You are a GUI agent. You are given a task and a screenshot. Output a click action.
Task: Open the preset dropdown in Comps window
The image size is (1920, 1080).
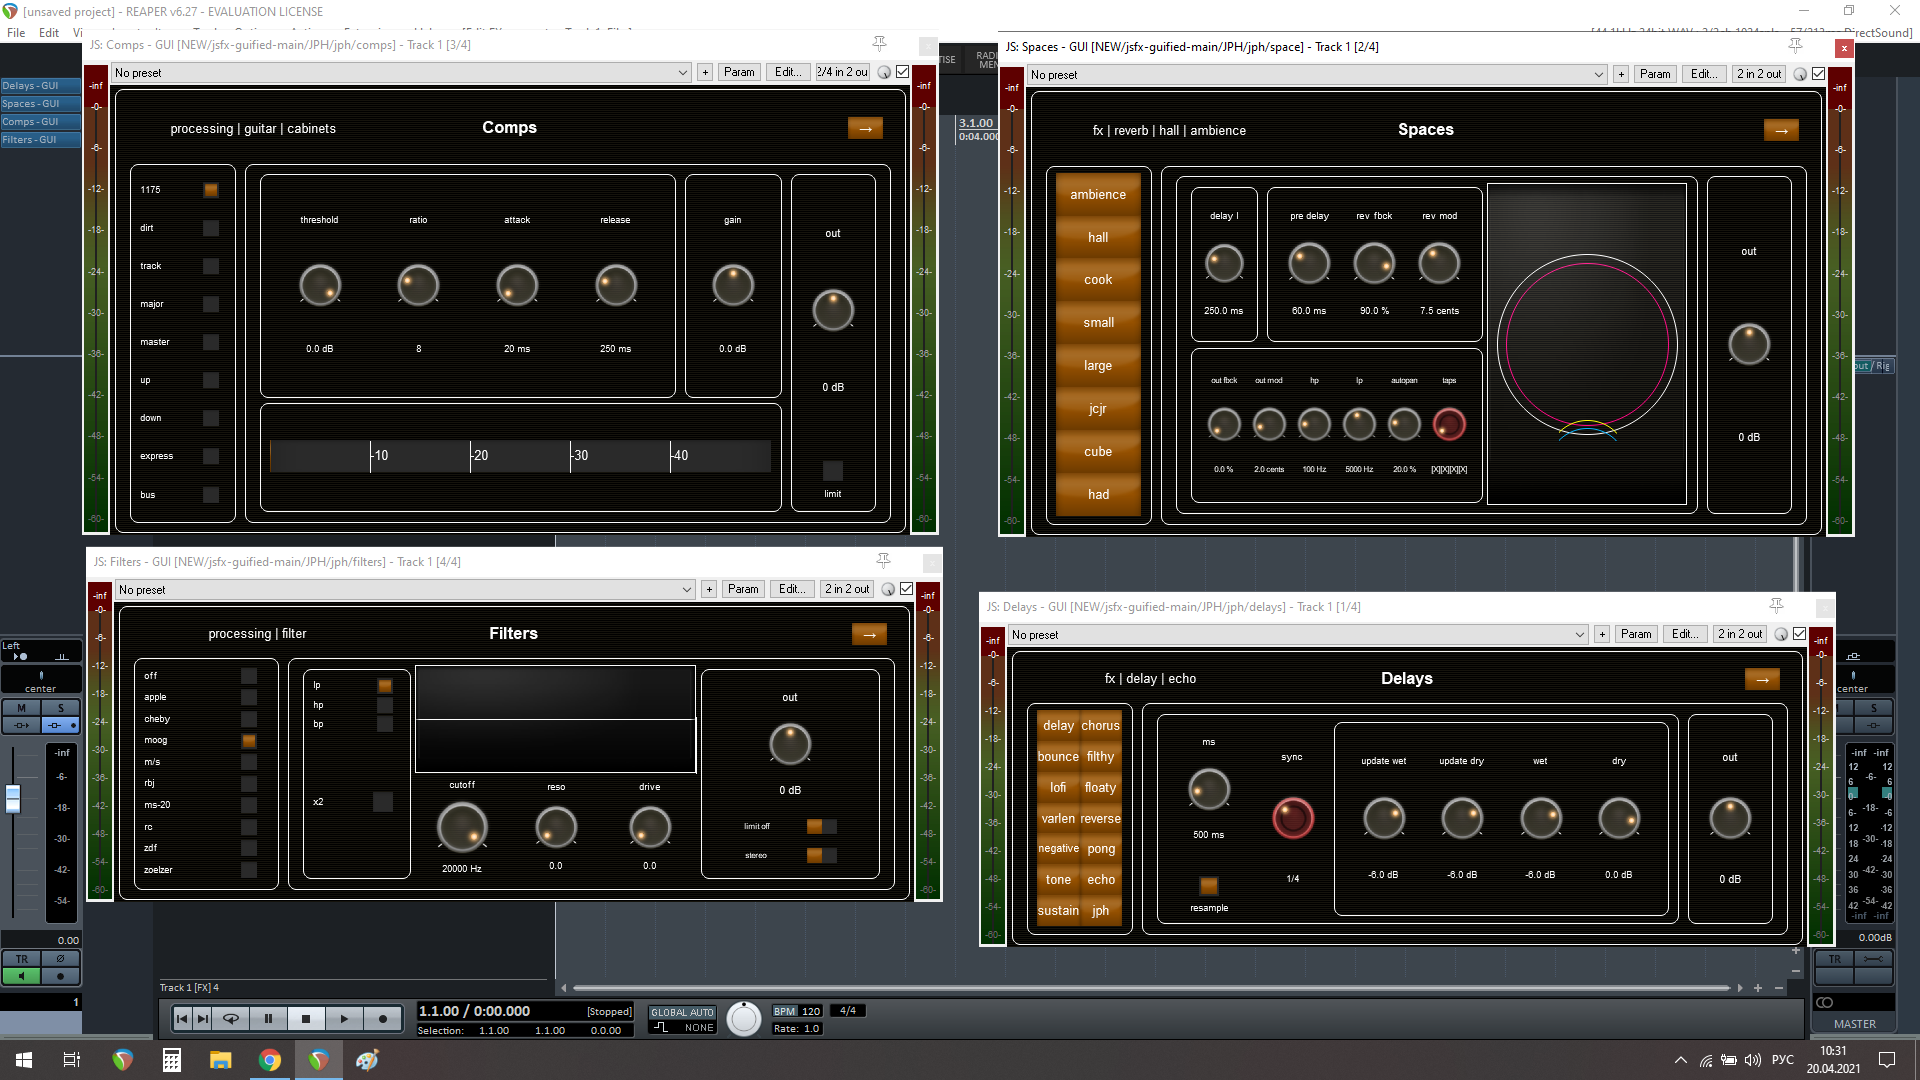(x=401, y=72)
